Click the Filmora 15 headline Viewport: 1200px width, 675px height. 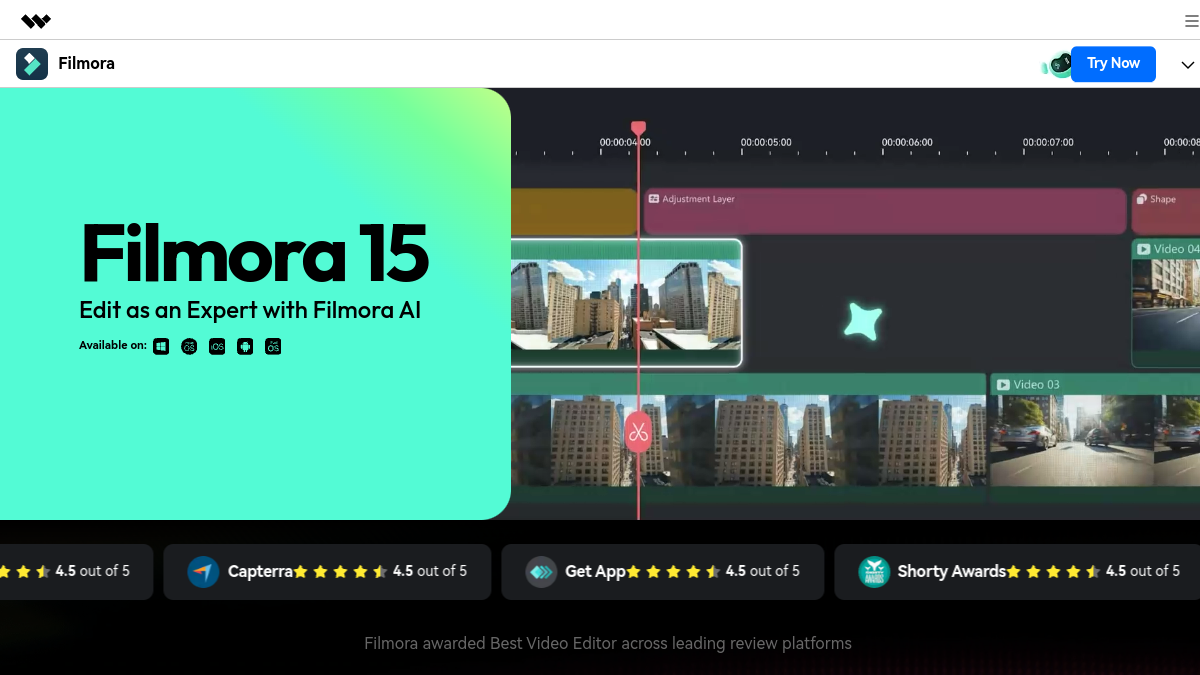click(x=255, y=253)
